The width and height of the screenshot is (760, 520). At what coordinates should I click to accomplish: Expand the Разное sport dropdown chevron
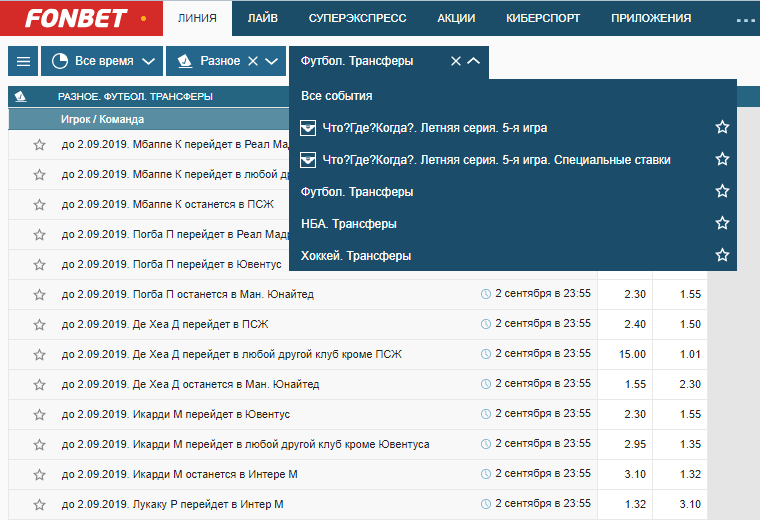[x=271, y=61]
